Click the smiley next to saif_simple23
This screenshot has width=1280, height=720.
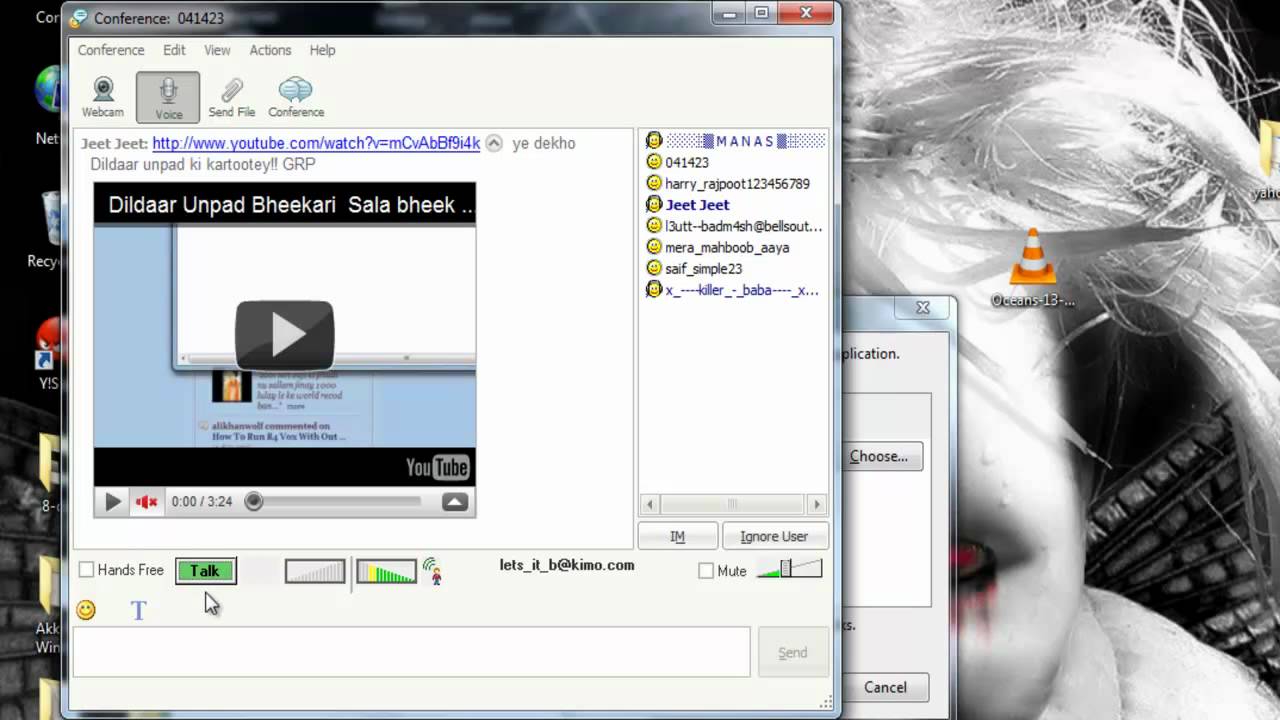(x=654, y=268)
